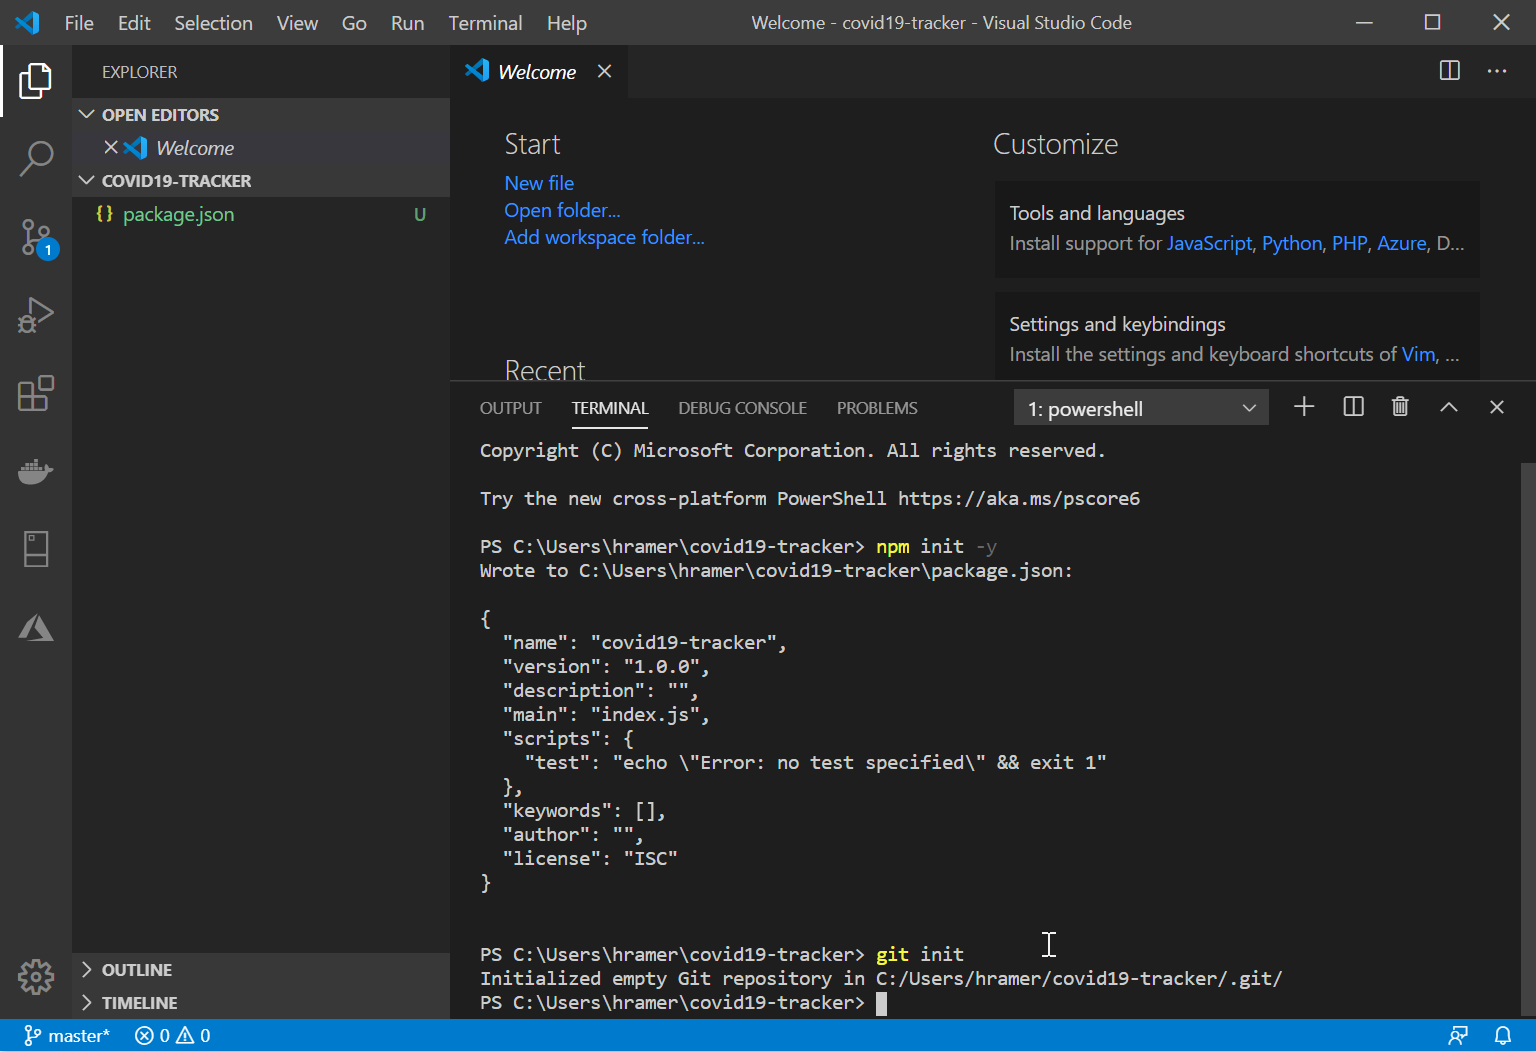
Task: Open the Explorer view in activity bar
Action: [36, 81]
